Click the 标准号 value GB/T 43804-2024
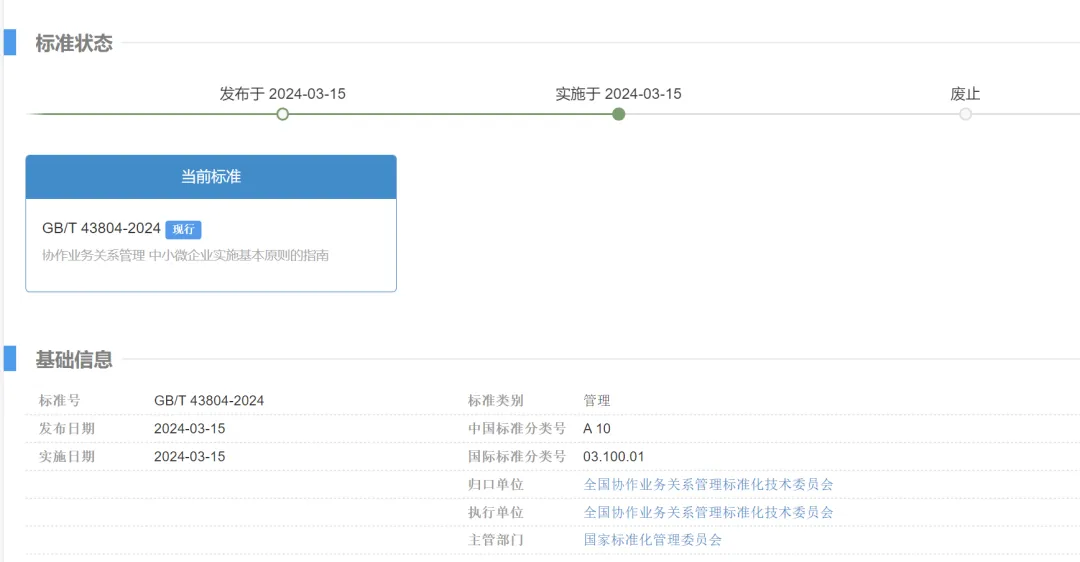Screen dimensions: 1080x562 tap(209, 400)
